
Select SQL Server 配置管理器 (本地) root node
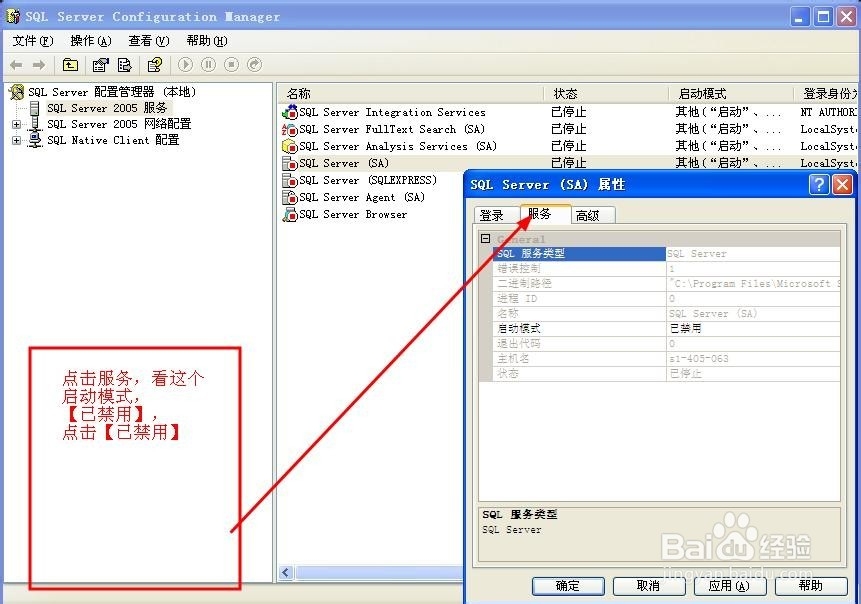[x=112, y=92]
